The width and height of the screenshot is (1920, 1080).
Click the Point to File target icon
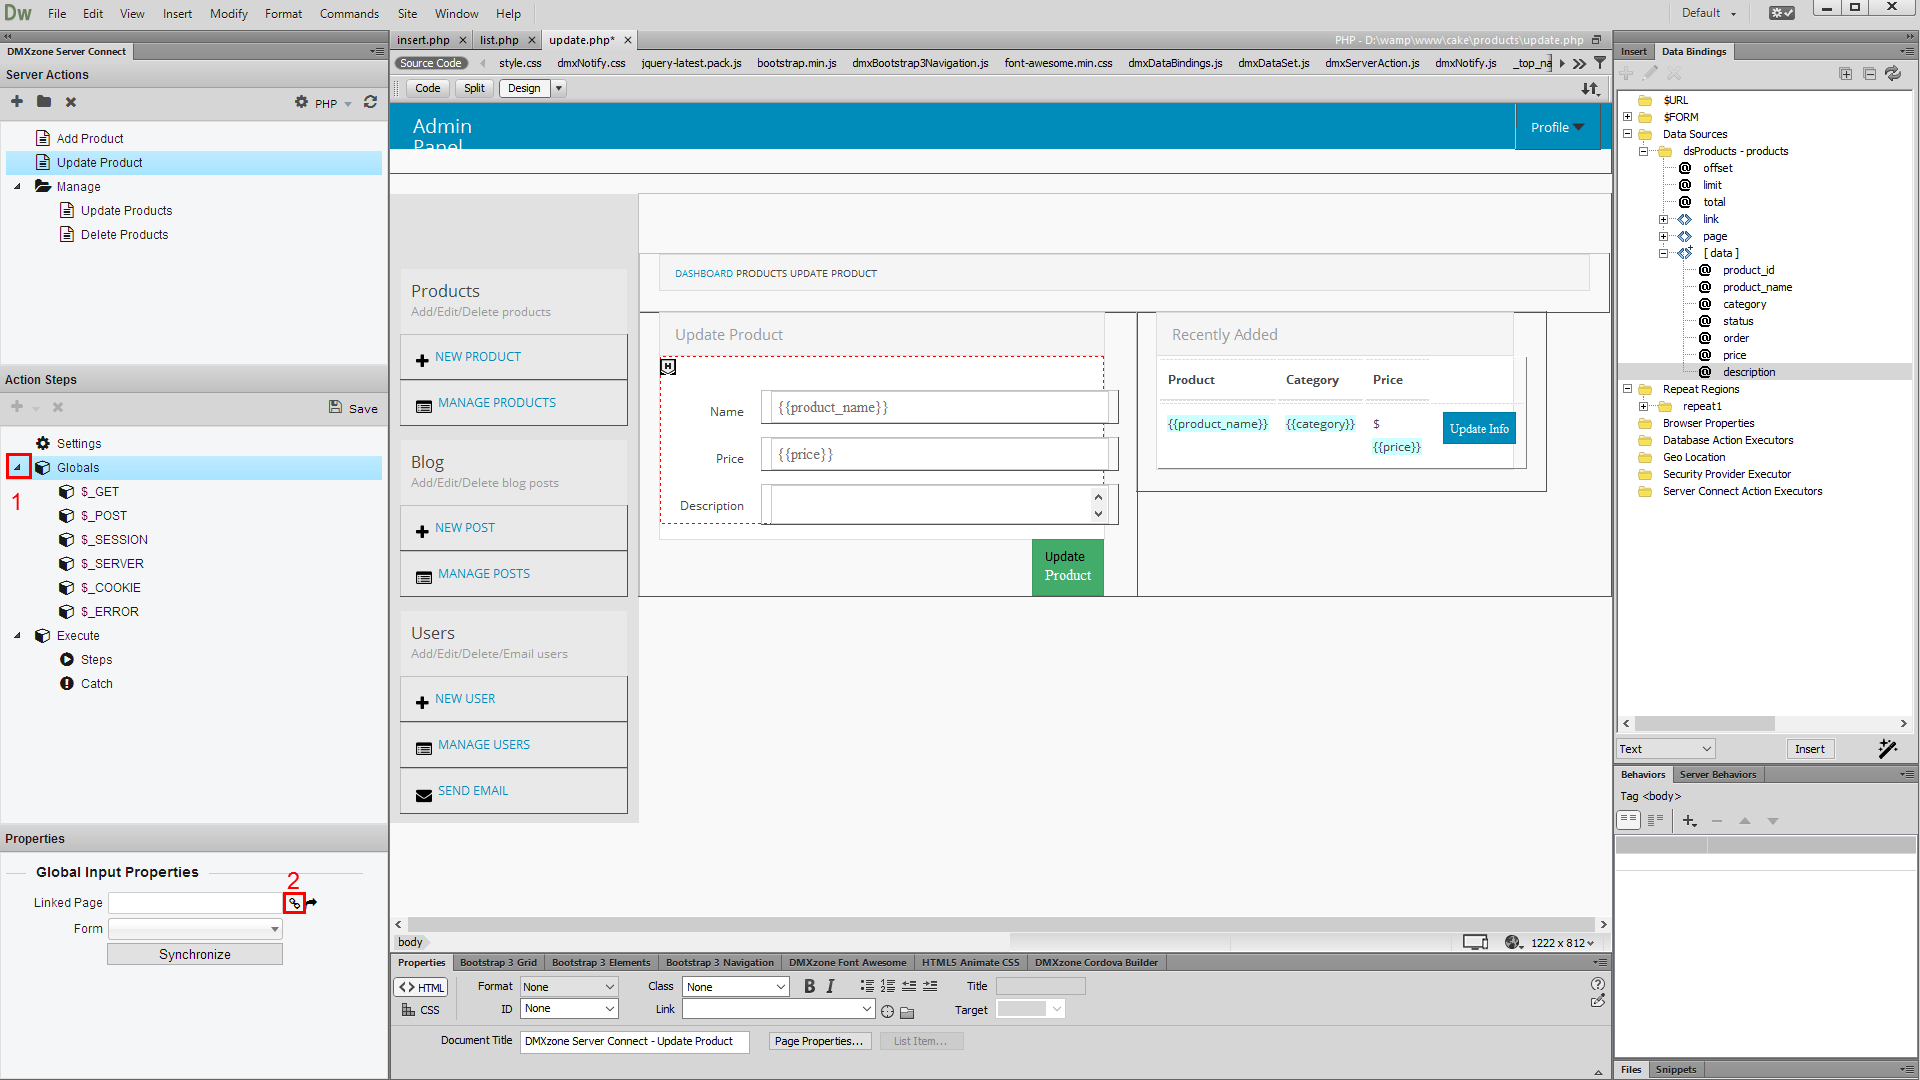coord(888,1012)
